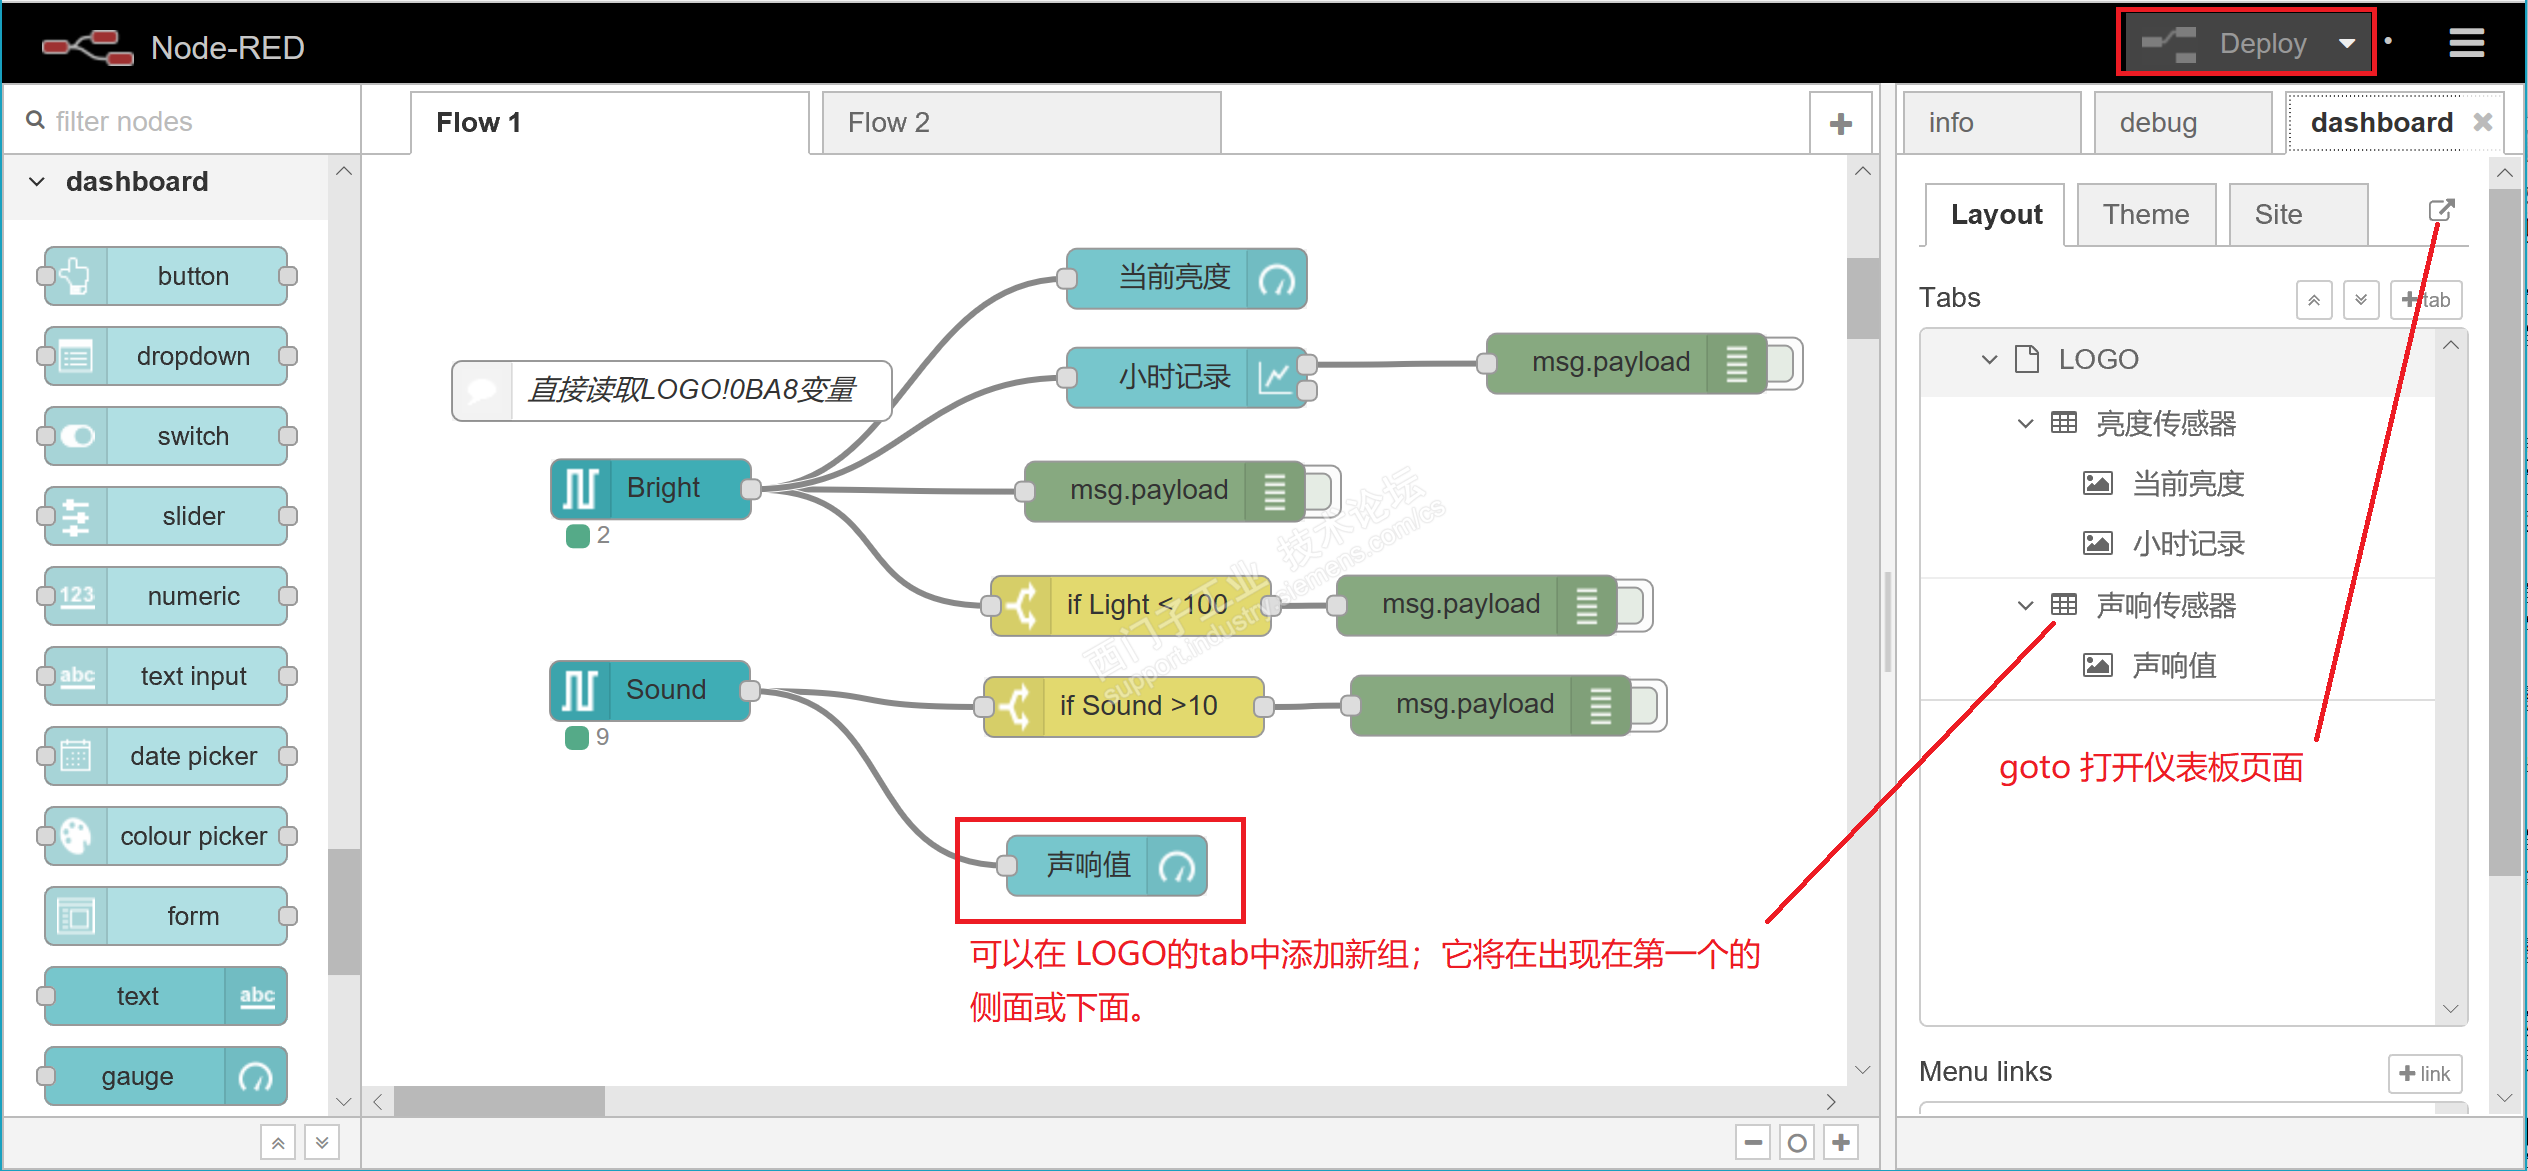Click the add new flow plus button

pos(1840,124)
